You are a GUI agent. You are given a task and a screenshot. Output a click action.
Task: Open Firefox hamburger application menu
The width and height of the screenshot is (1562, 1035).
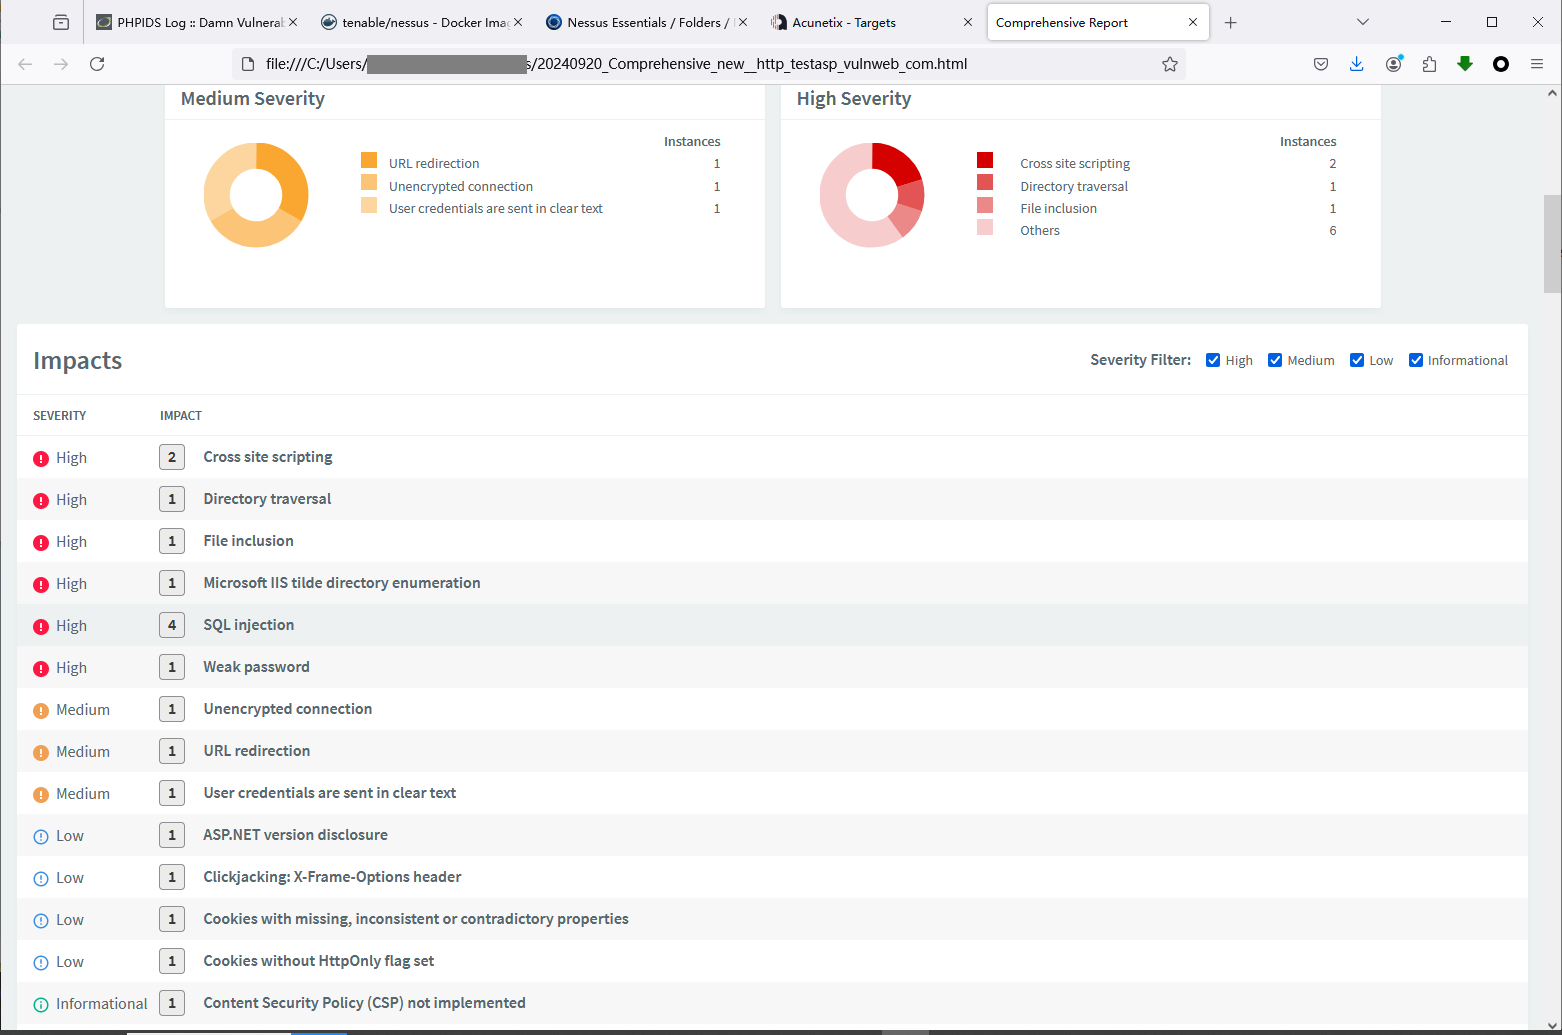tap(1537, 64)
